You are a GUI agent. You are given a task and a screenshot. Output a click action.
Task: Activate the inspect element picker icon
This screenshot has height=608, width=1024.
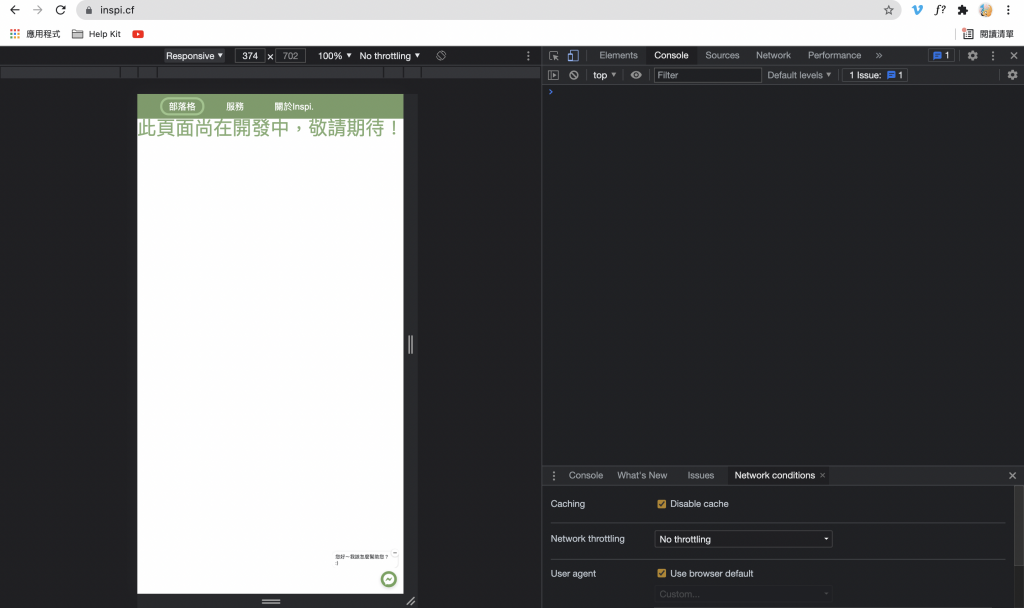click(x=554, y=56)
